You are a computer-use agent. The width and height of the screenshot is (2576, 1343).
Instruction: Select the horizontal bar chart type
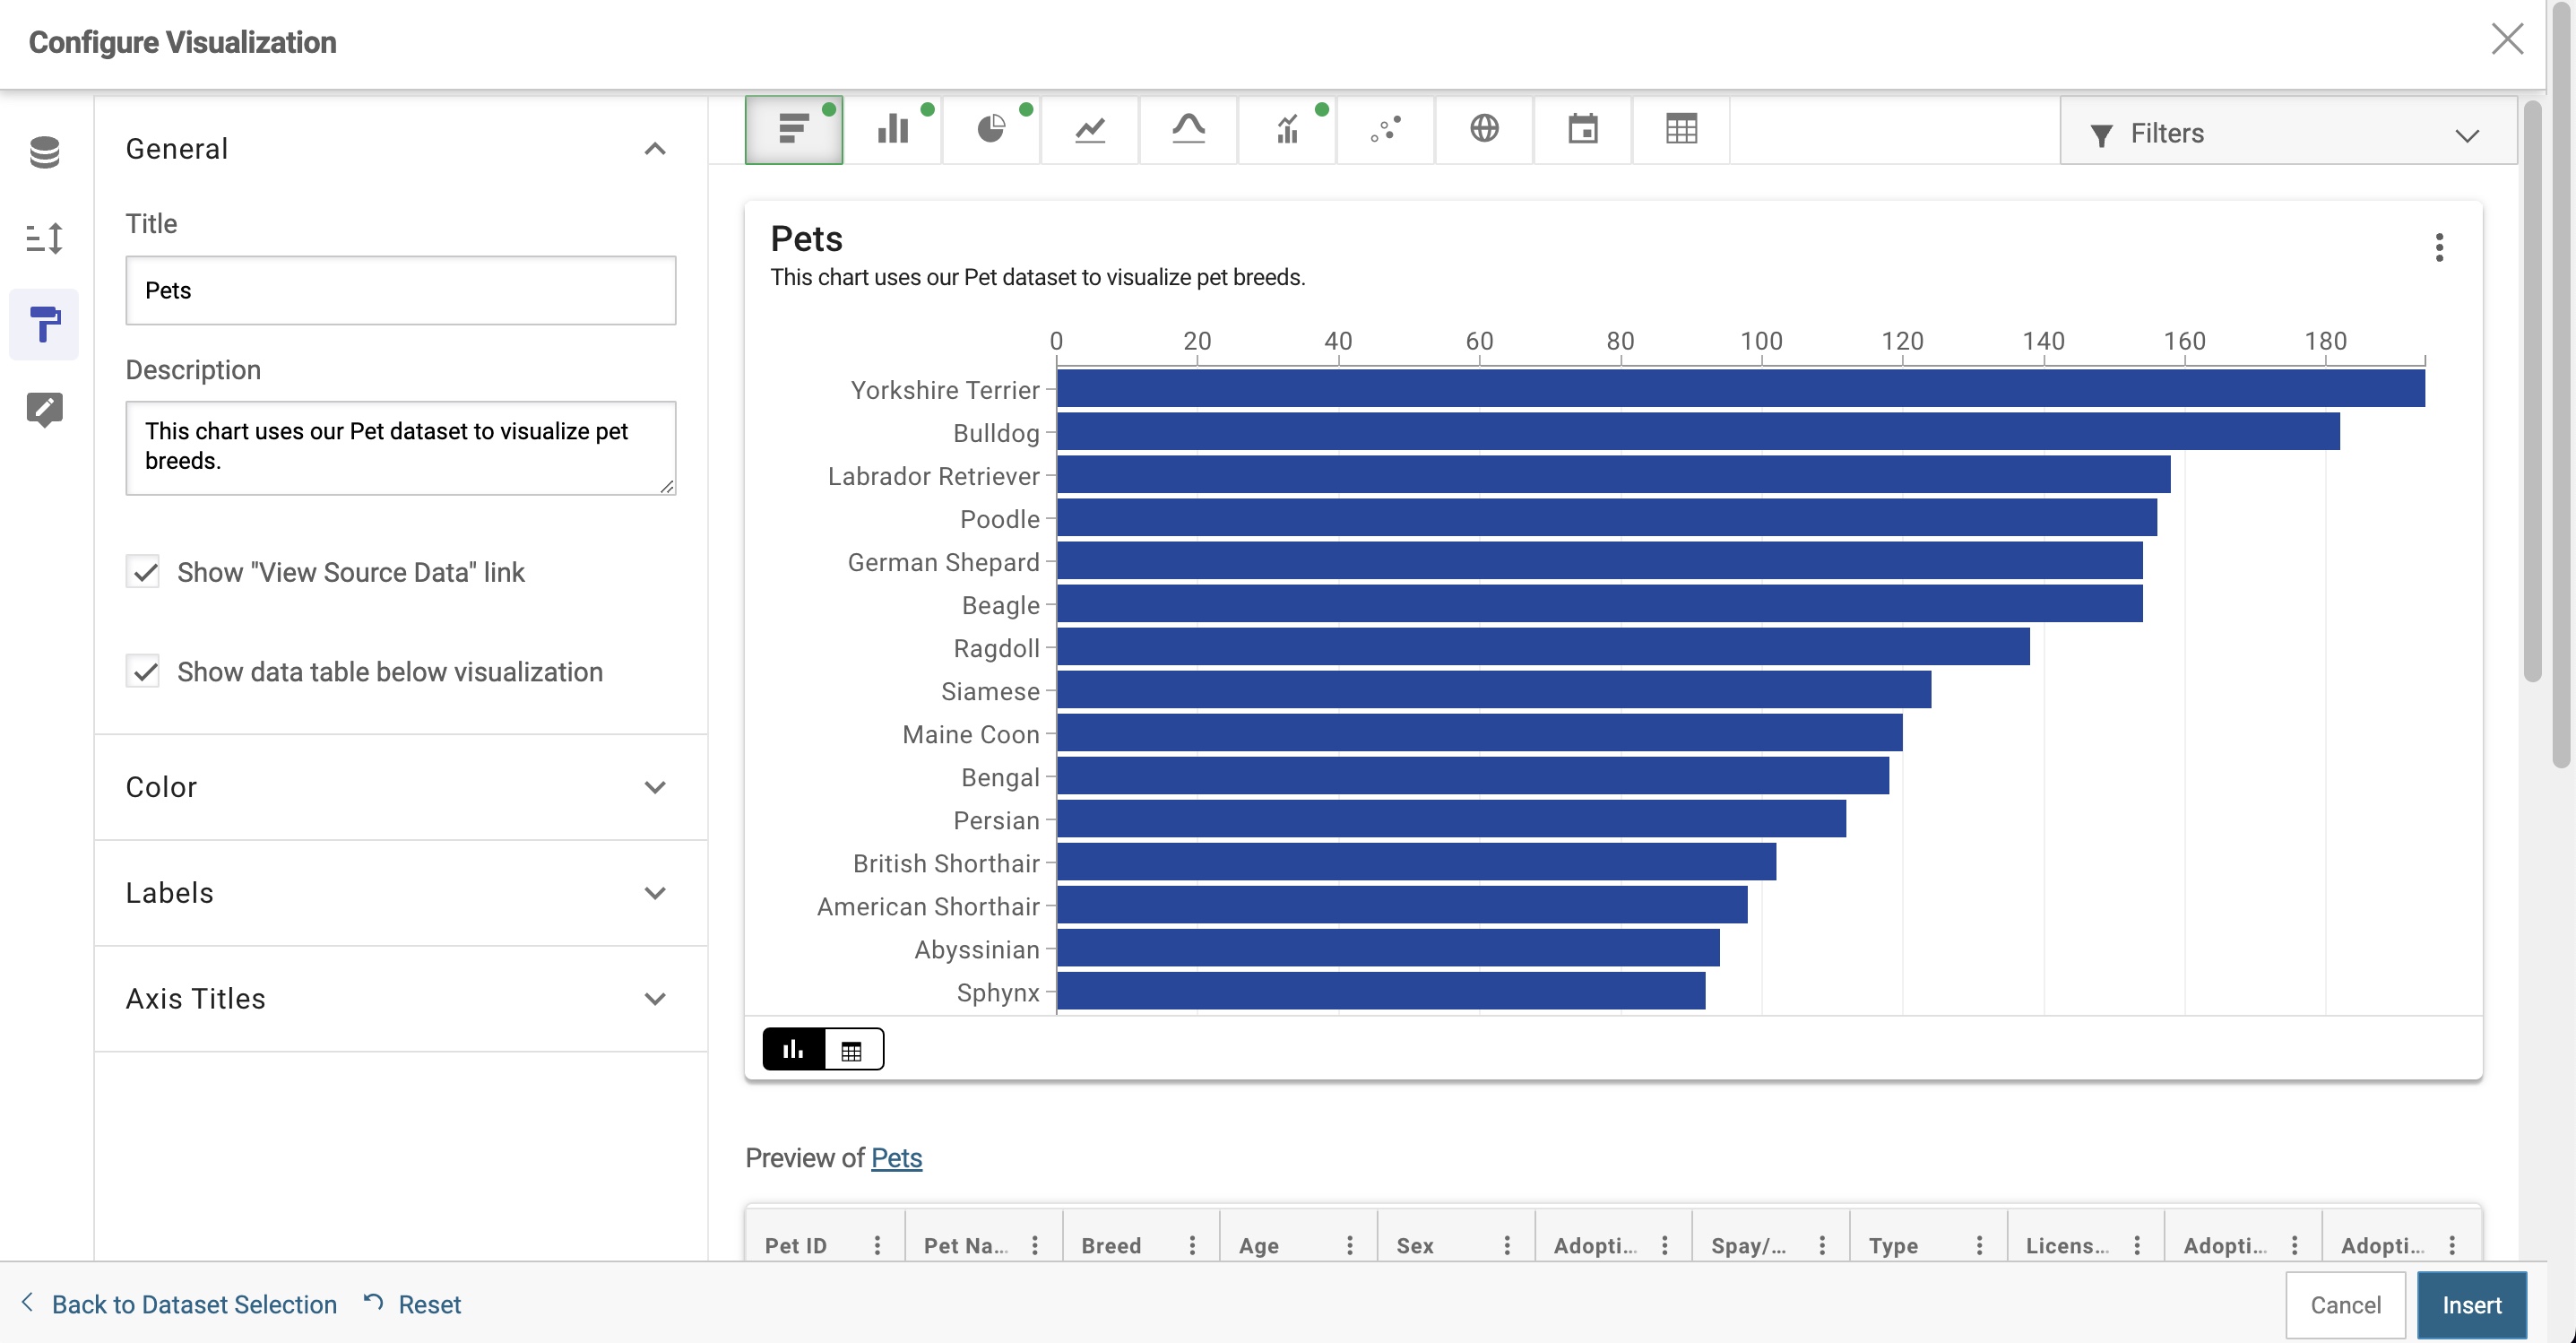pos(793,130)
